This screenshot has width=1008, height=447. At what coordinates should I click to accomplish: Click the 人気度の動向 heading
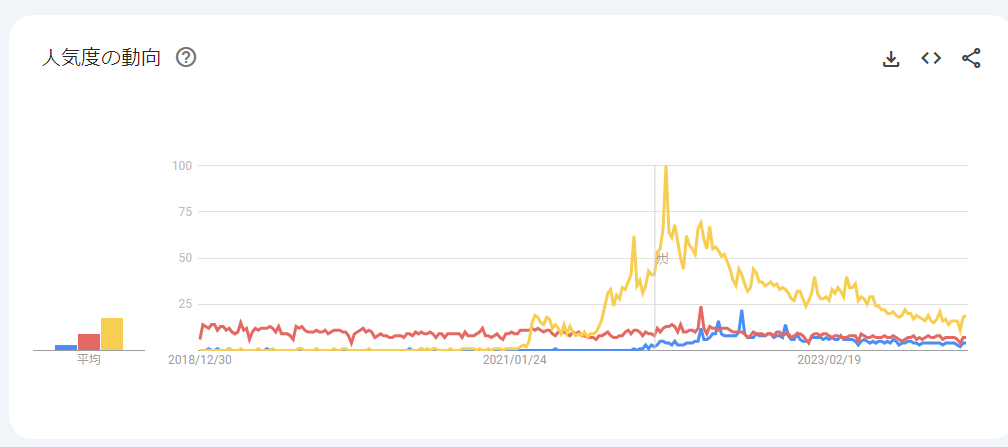pos(101,57)
